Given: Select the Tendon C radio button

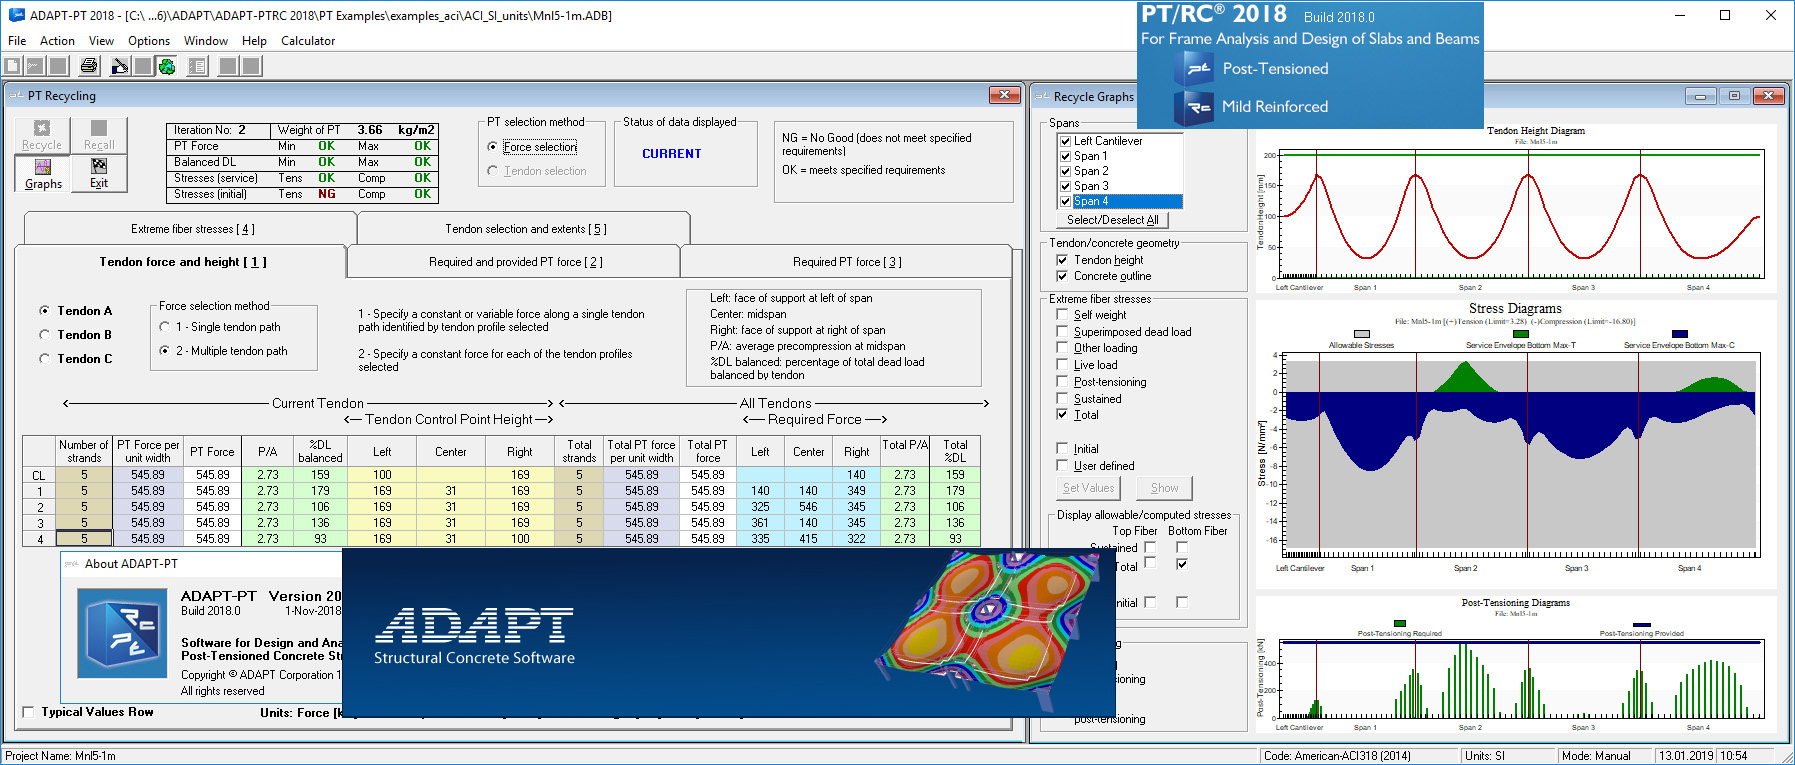Looking at the screenshot, I should (44, 359).
